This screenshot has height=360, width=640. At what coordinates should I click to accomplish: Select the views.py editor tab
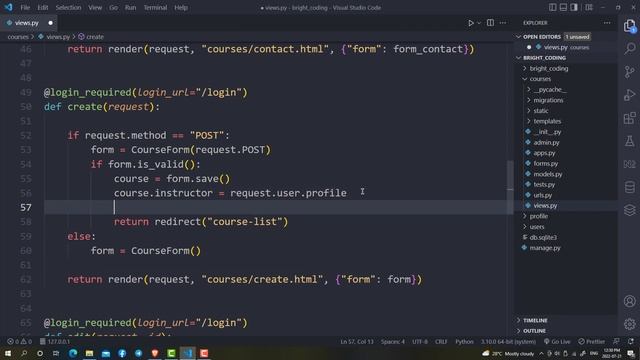coord(29,23)
